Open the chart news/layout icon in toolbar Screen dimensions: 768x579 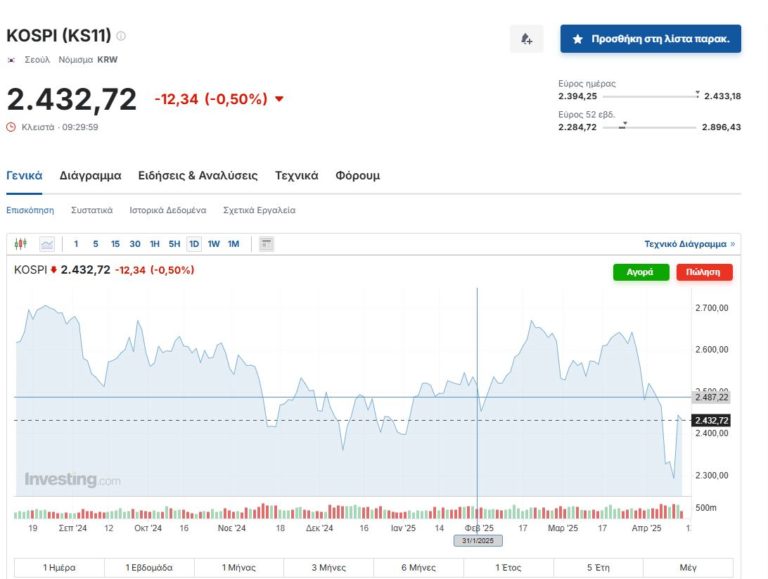[266, 243]
